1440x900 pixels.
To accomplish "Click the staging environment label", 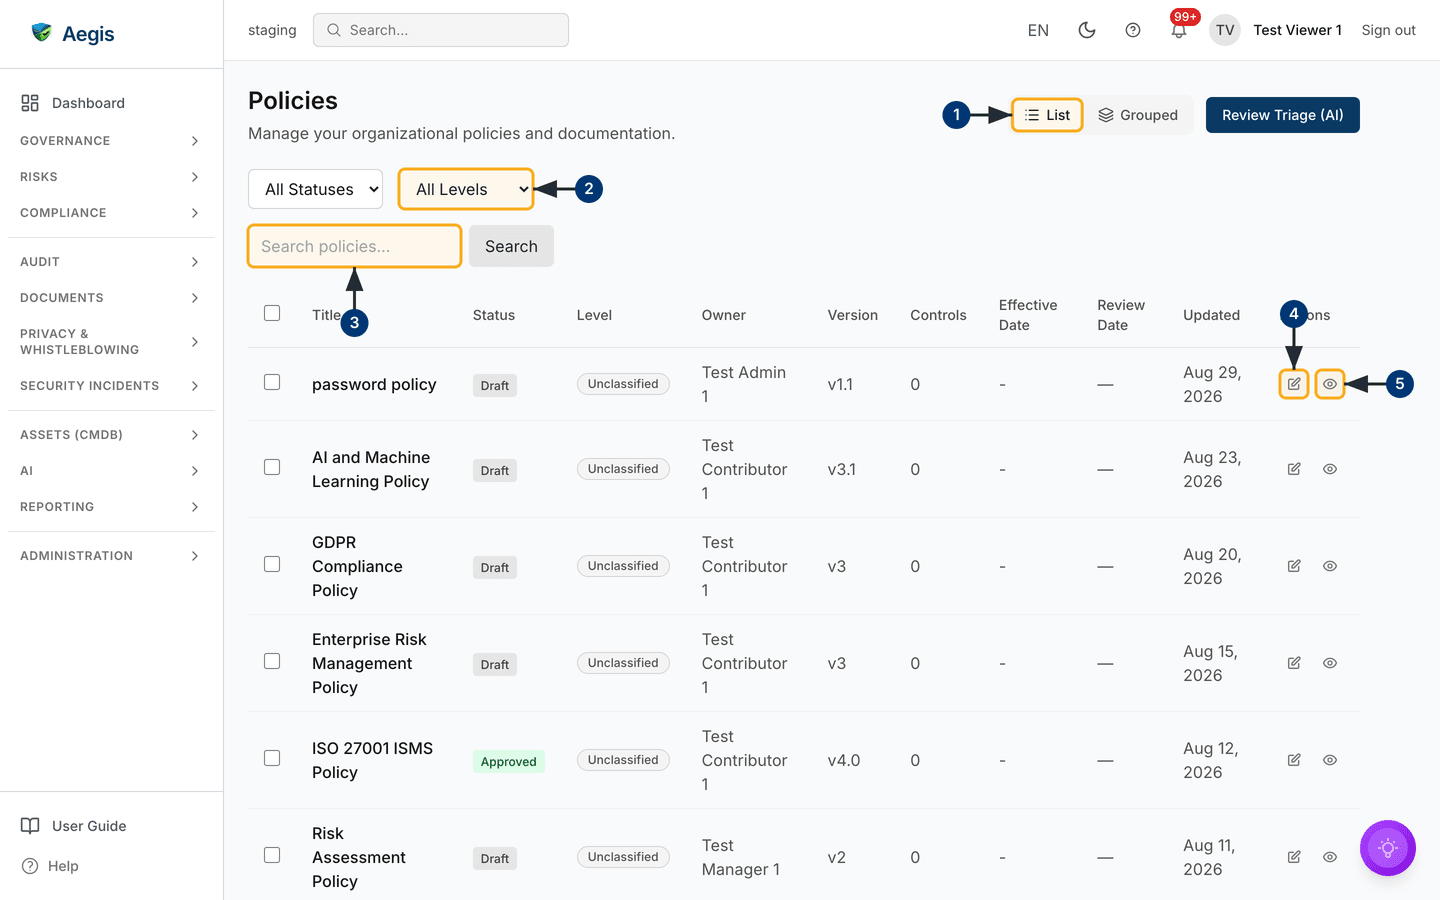I will tap(272, 30).
